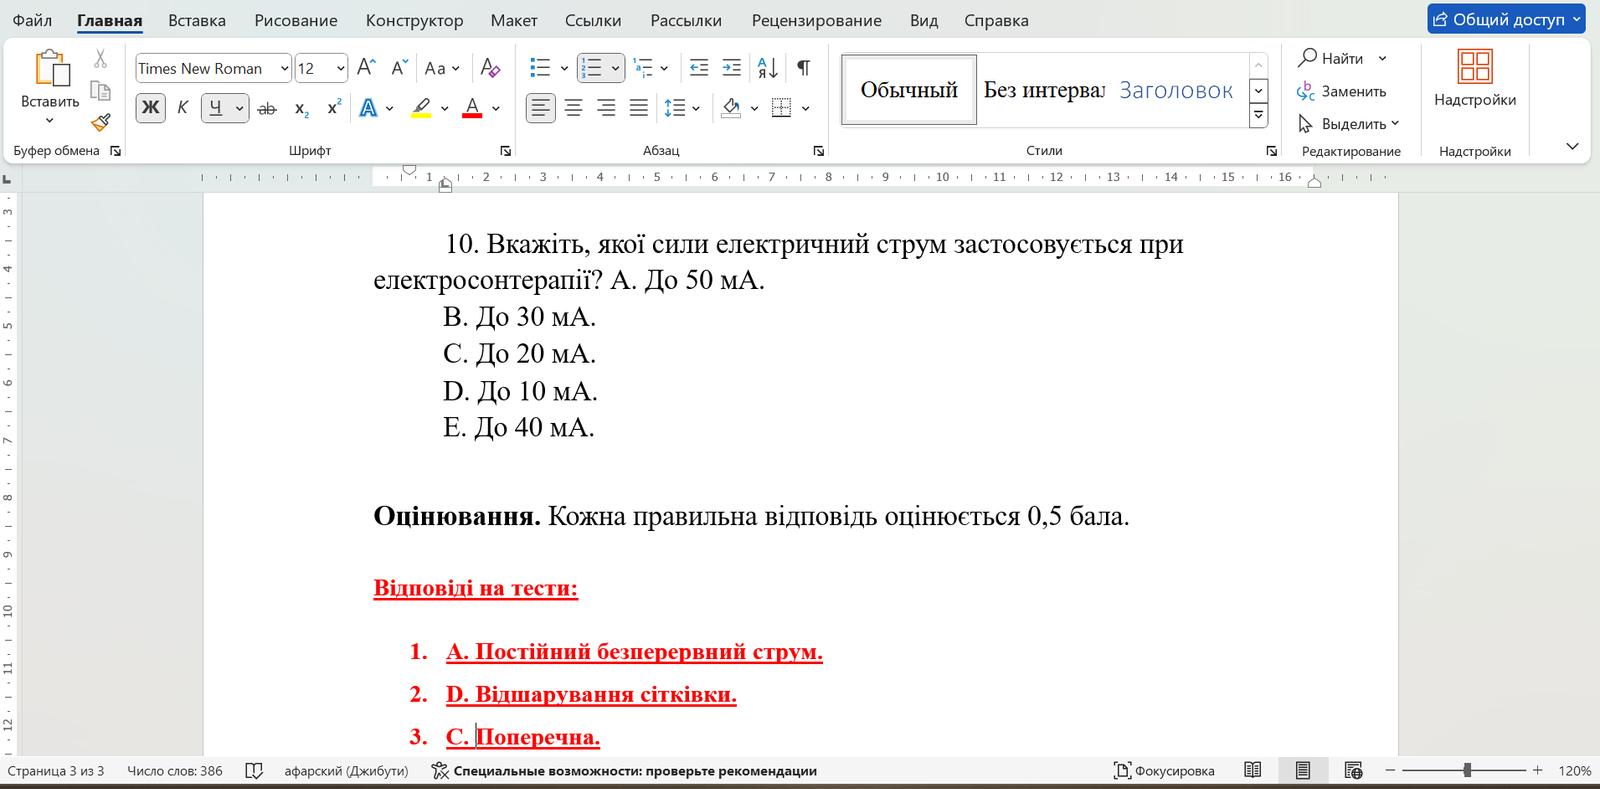Toggle Print Layout view in status bar
This screenshot has height=789, width=1600.
coord(1302,770)
